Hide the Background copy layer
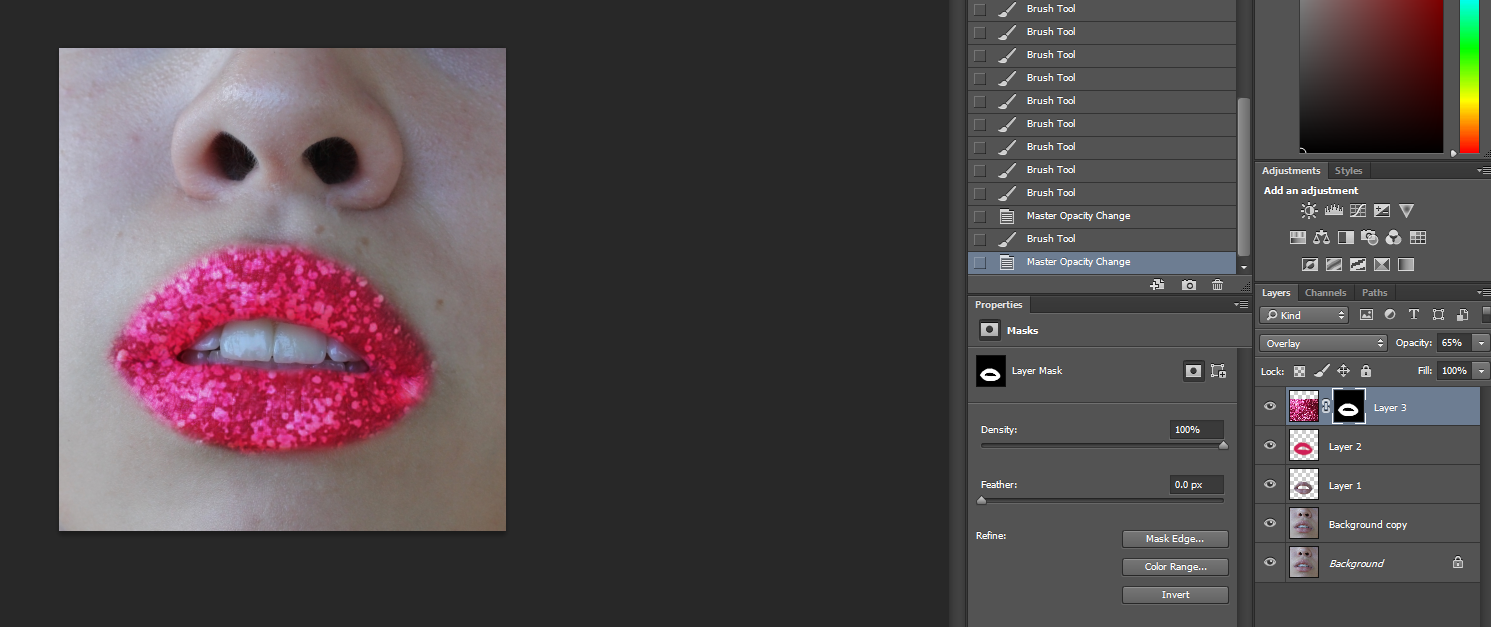Image resolution: width=1491 pixels, height=627 pixels. [x=1269, y=523]
